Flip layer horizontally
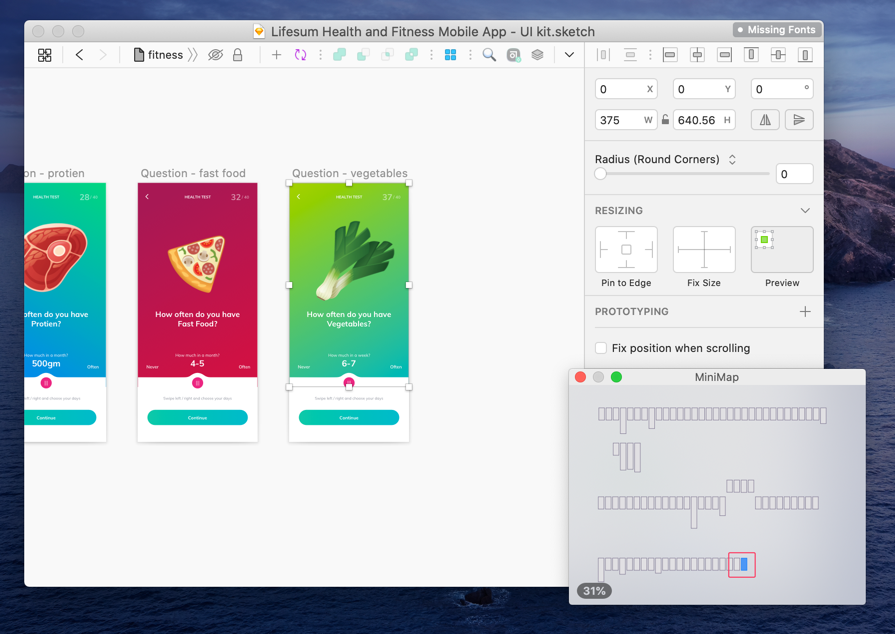Image resolution: width=895 pixels, height=634 pixels. pos(765,120)
